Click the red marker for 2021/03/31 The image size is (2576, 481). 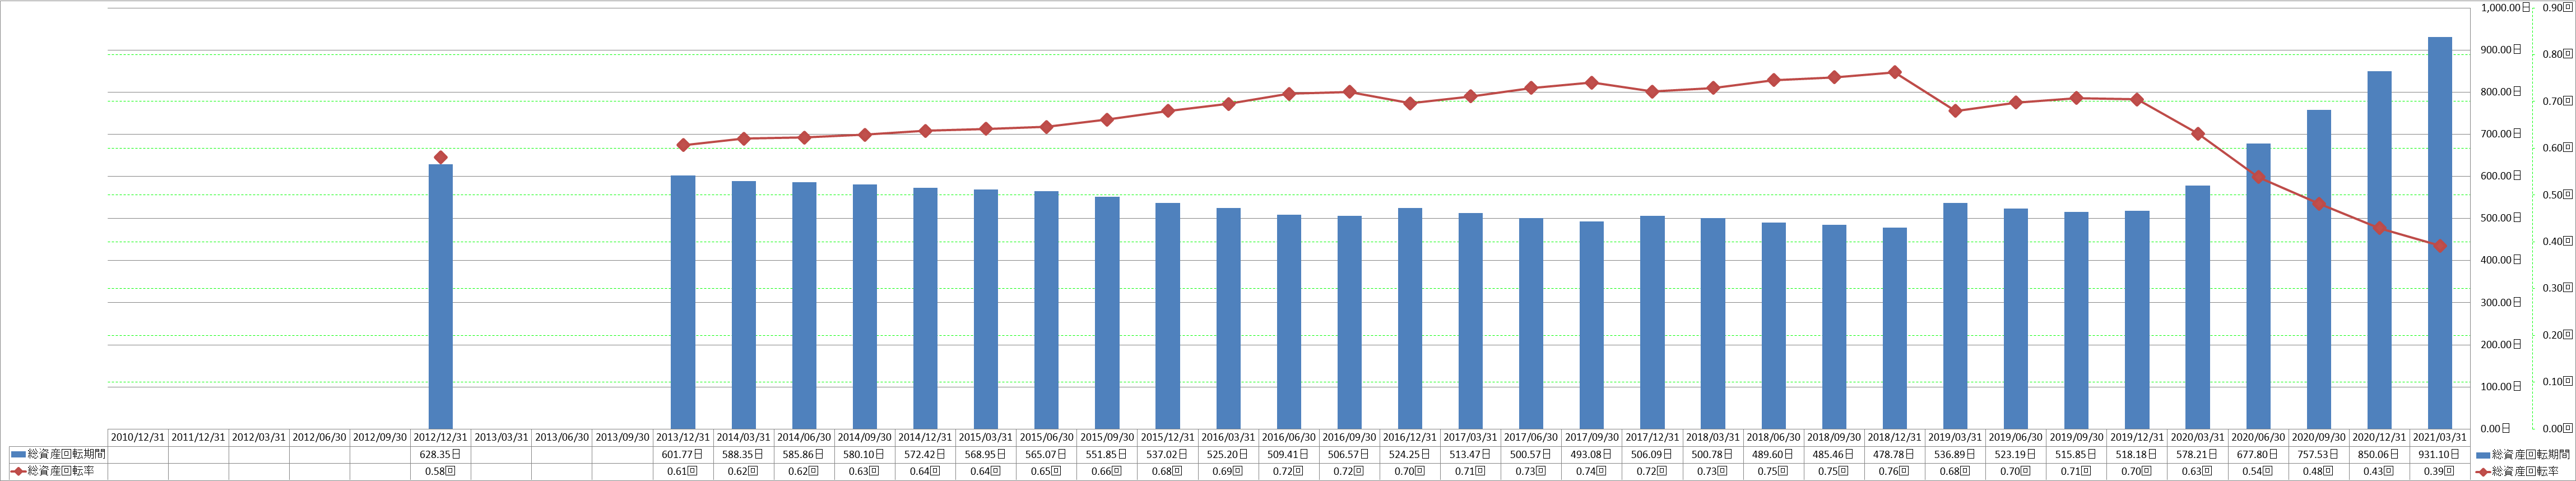[x=2439, y=246]
